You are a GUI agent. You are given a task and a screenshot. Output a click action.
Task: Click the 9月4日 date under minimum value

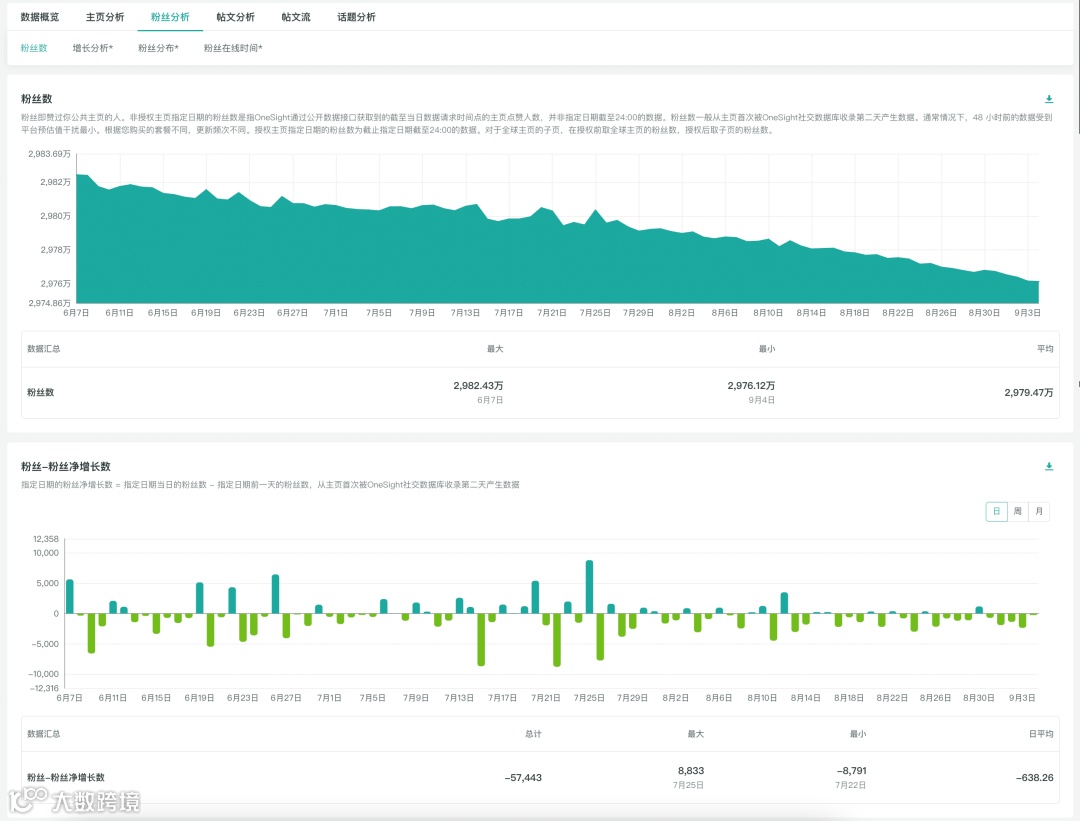pos(762,400)
